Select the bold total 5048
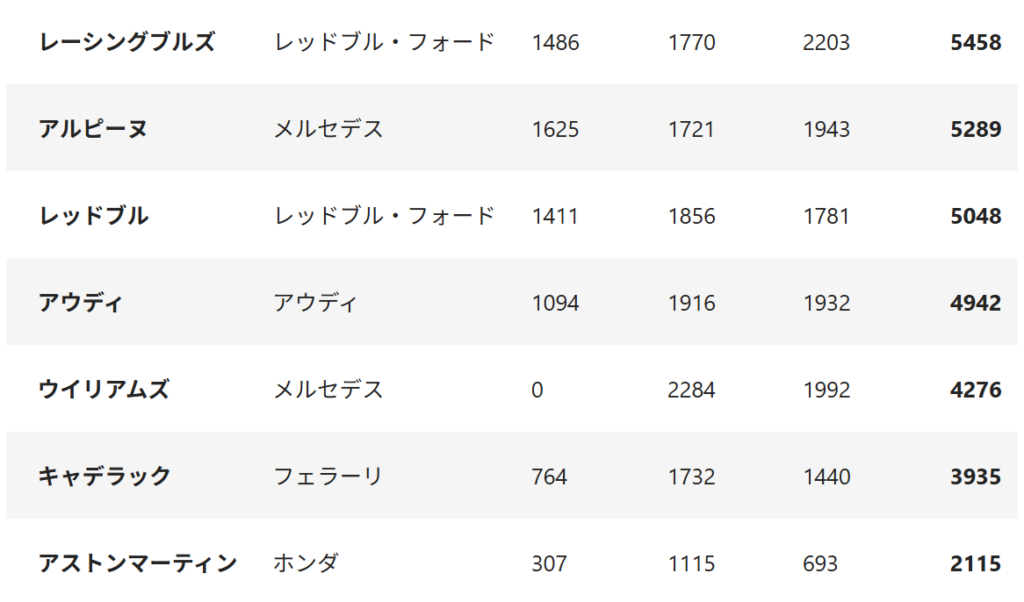The height and width of the screenshot is (602, 1024). 975,216
